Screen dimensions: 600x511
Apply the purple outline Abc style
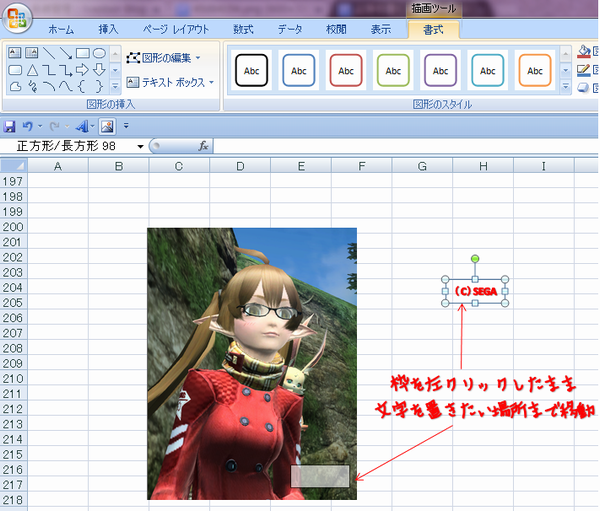(440, 70)
